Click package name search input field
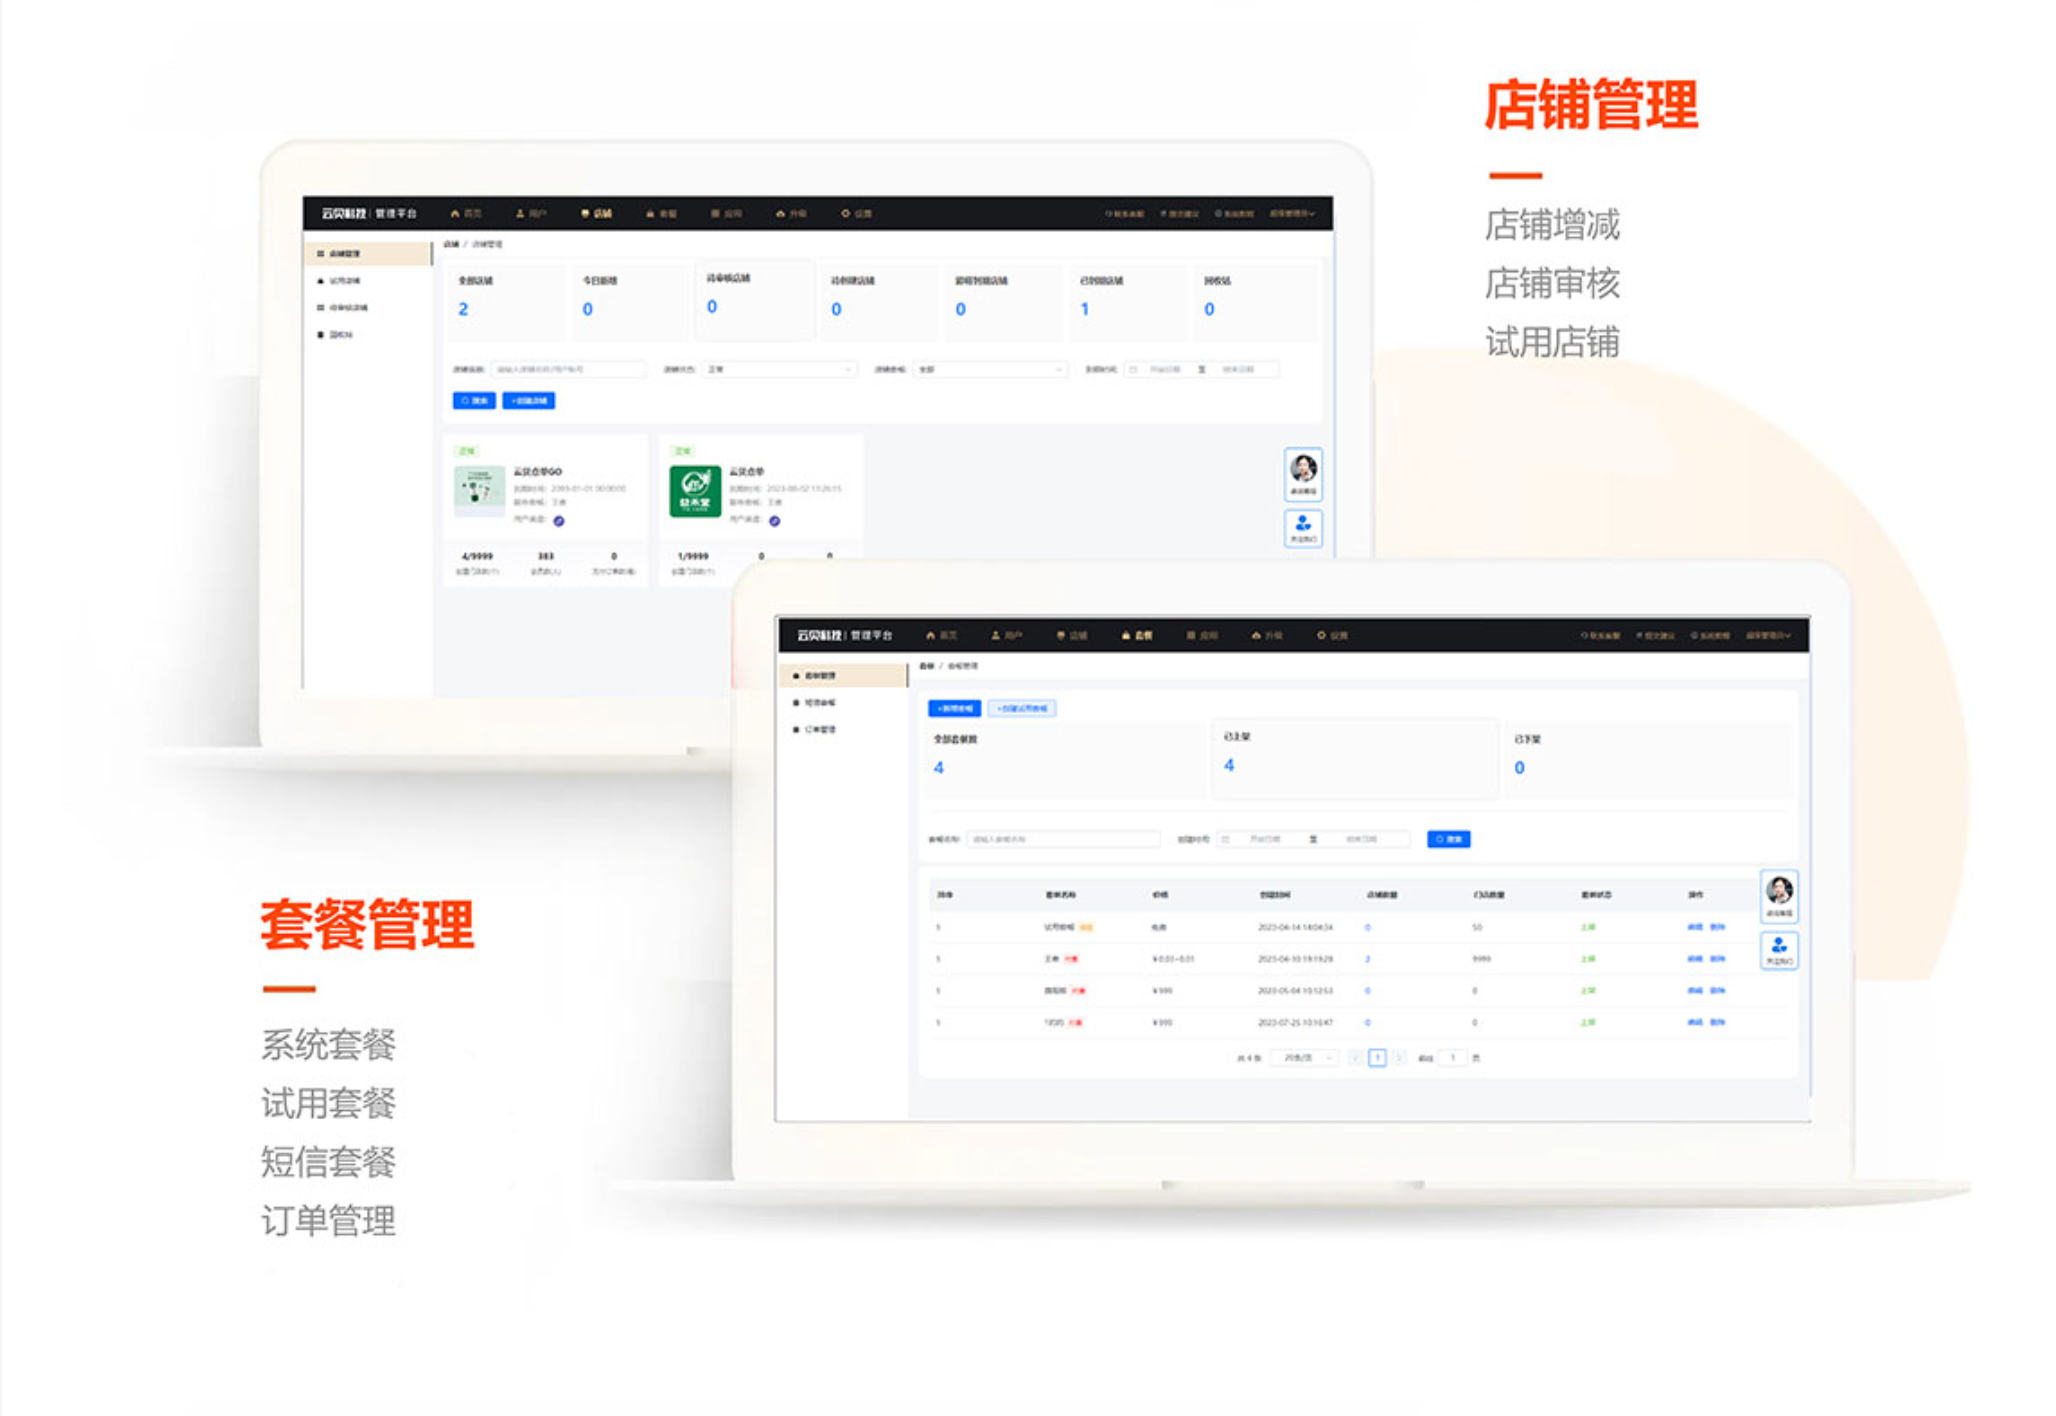 click(1062, 839)
